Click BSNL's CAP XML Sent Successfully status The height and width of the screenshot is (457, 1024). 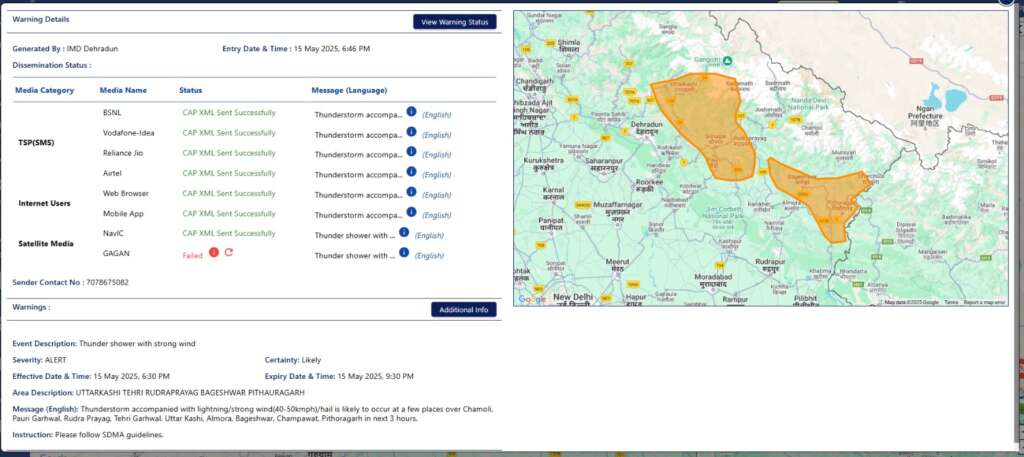(x=229, y=112)
